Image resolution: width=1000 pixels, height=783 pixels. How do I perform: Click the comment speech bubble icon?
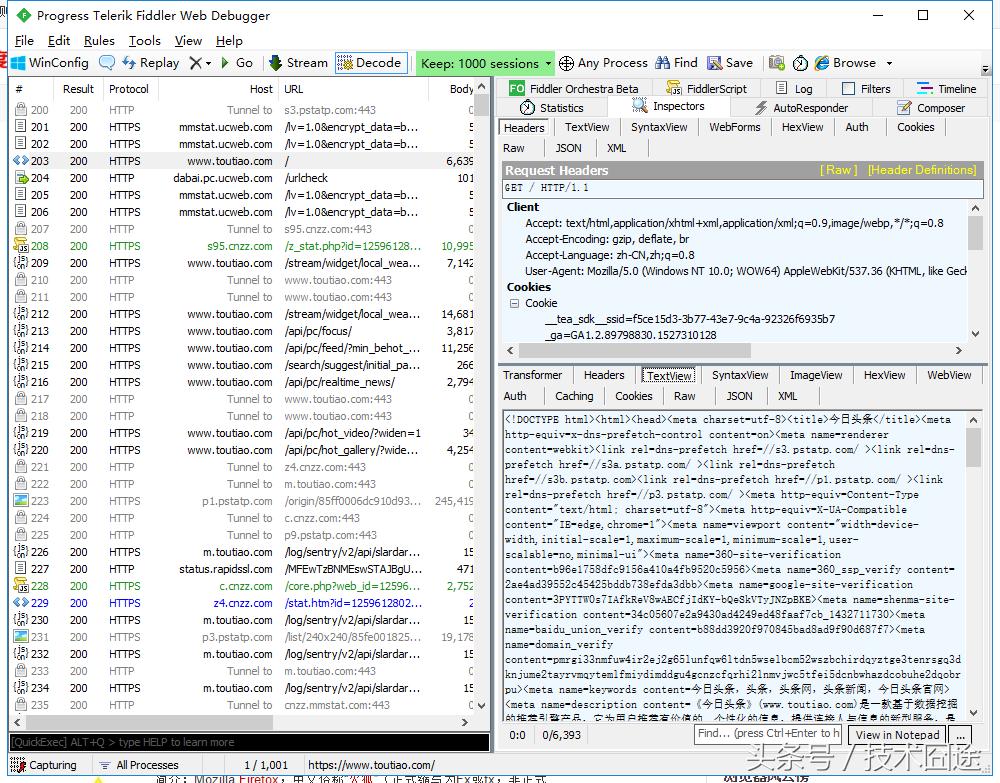(107, 62)
